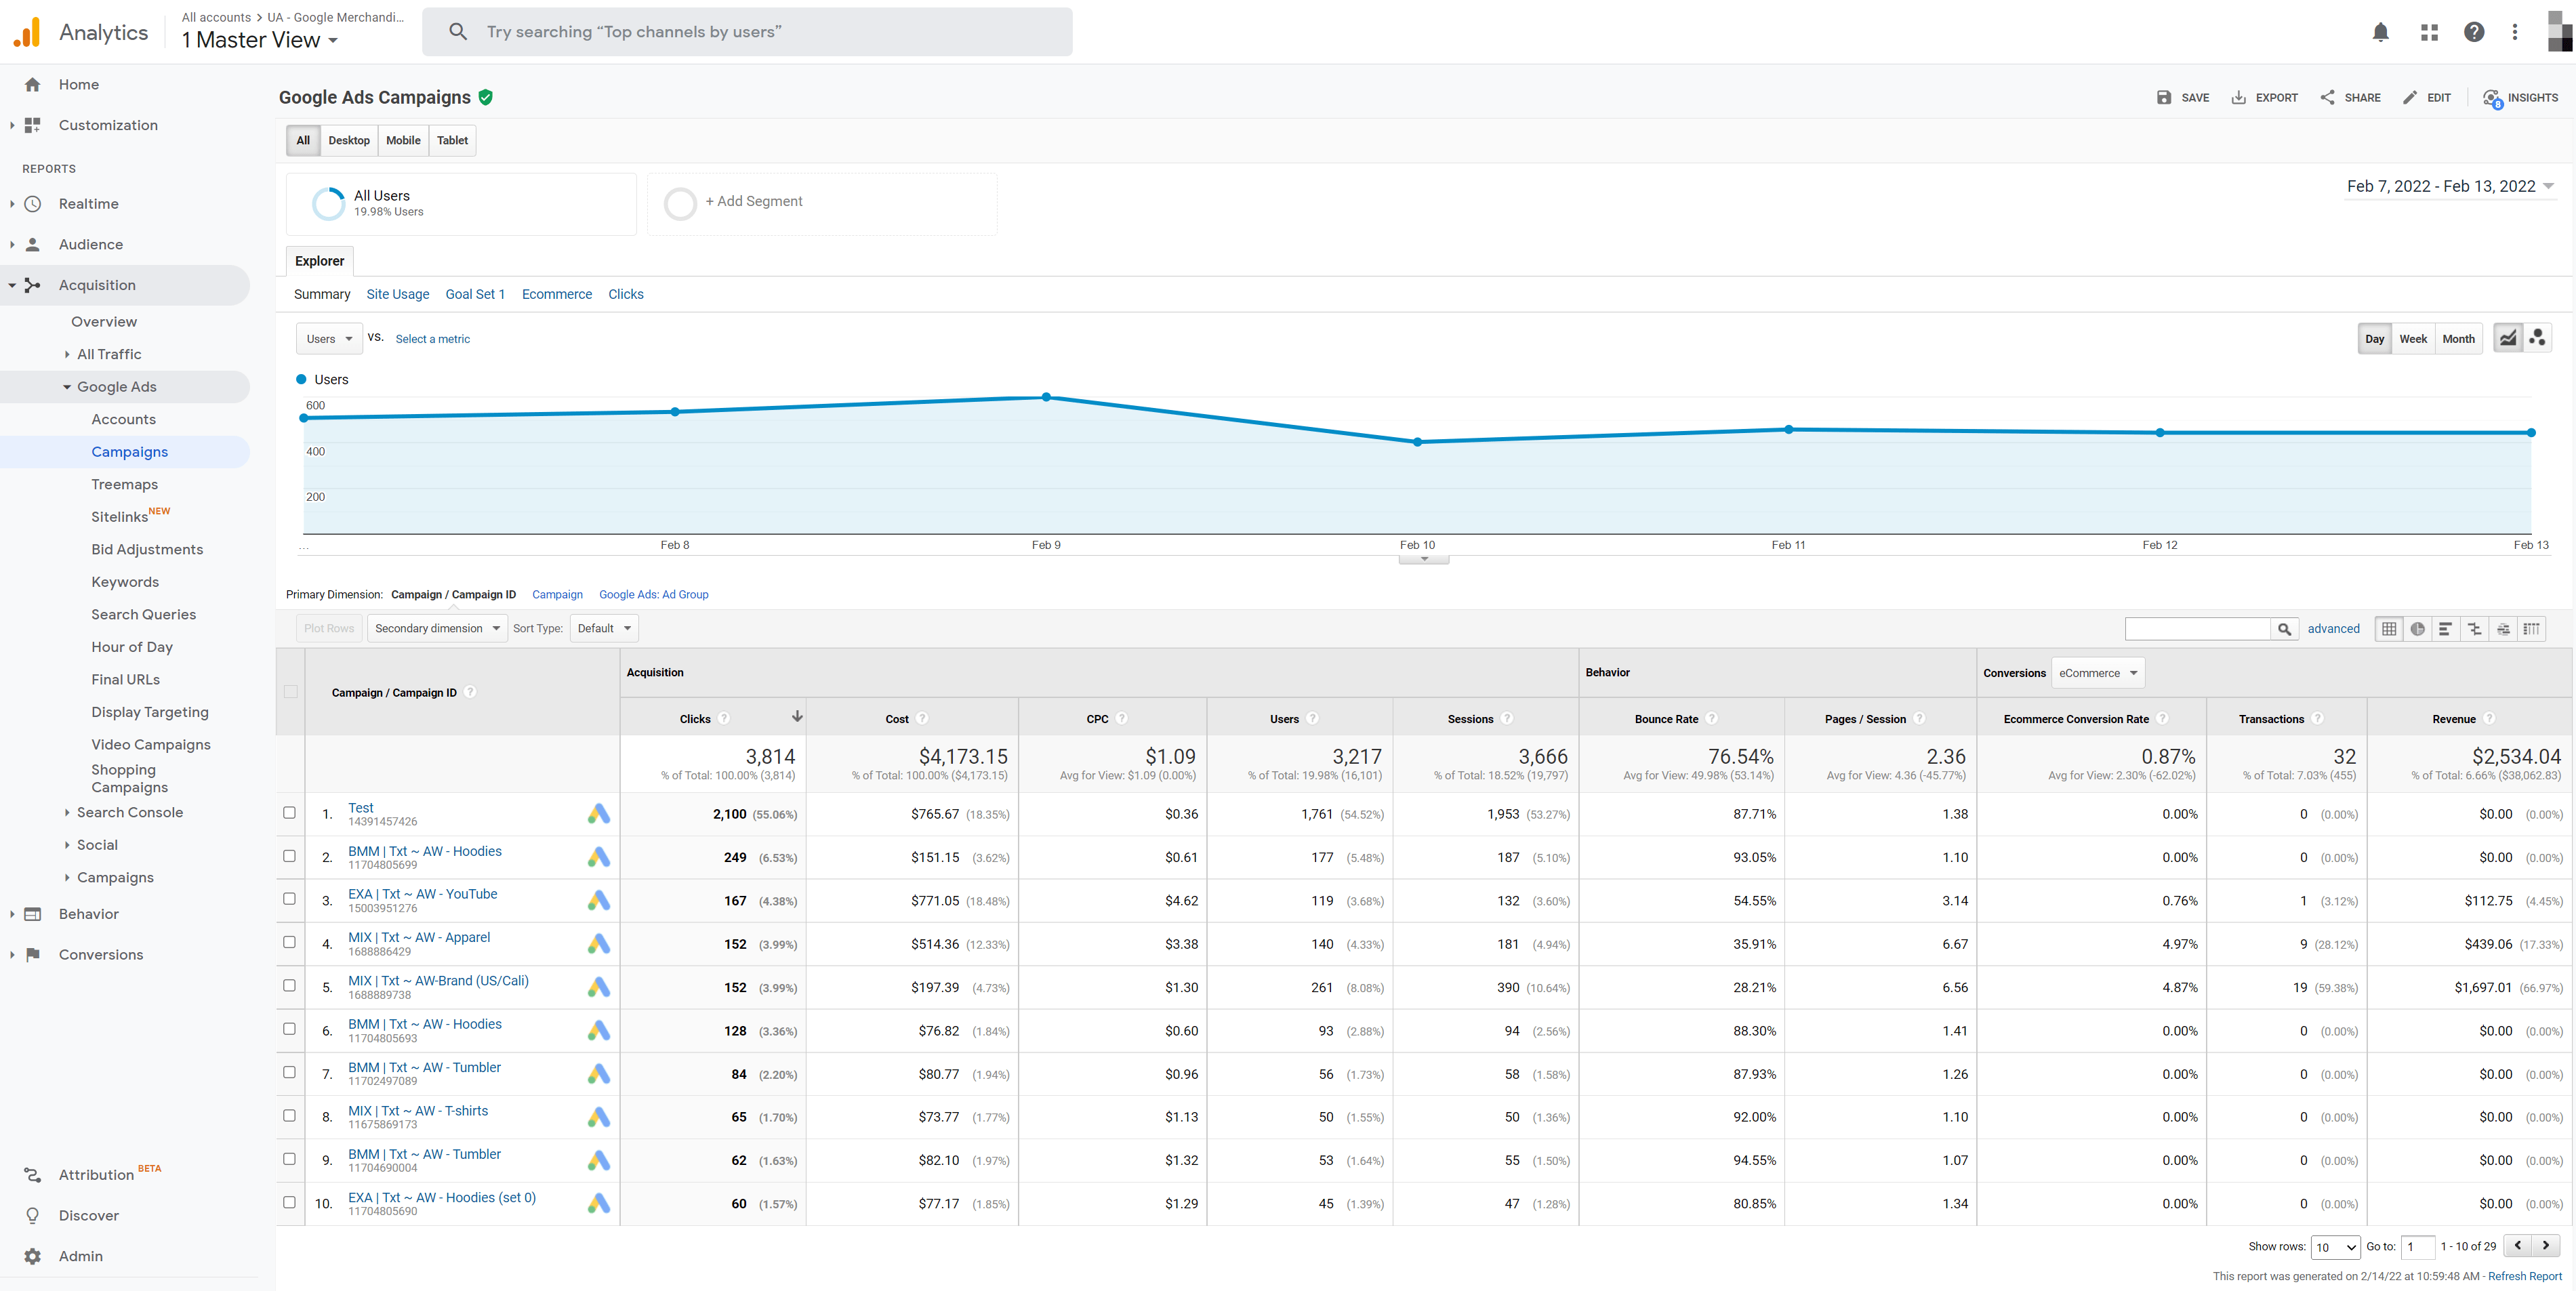Click the search magnifier in the table filter
Screen dimensions: 2576x1291
pyautogui.click(x=2286, y=628)
